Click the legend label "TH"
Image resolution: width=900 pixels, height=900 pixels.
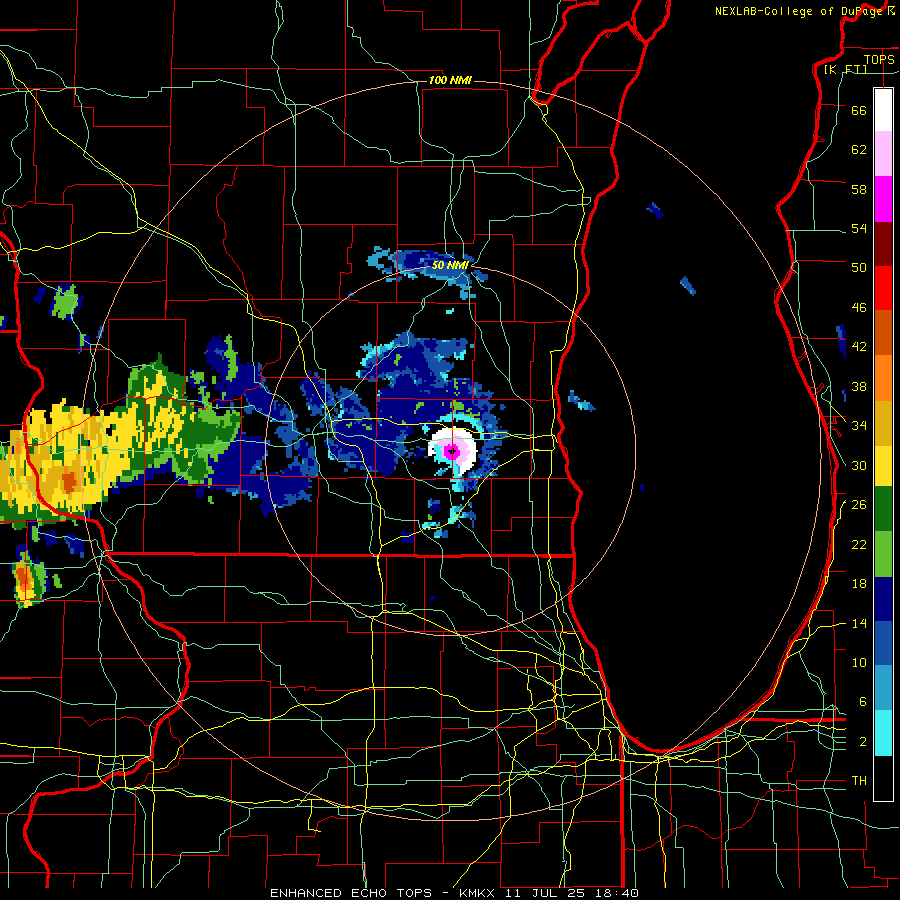click(859, 781)
